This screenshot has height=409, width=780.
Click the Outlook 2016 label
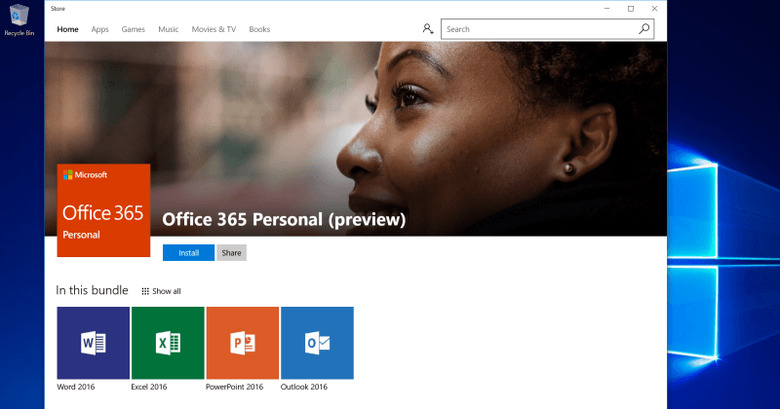click(304, 387)
